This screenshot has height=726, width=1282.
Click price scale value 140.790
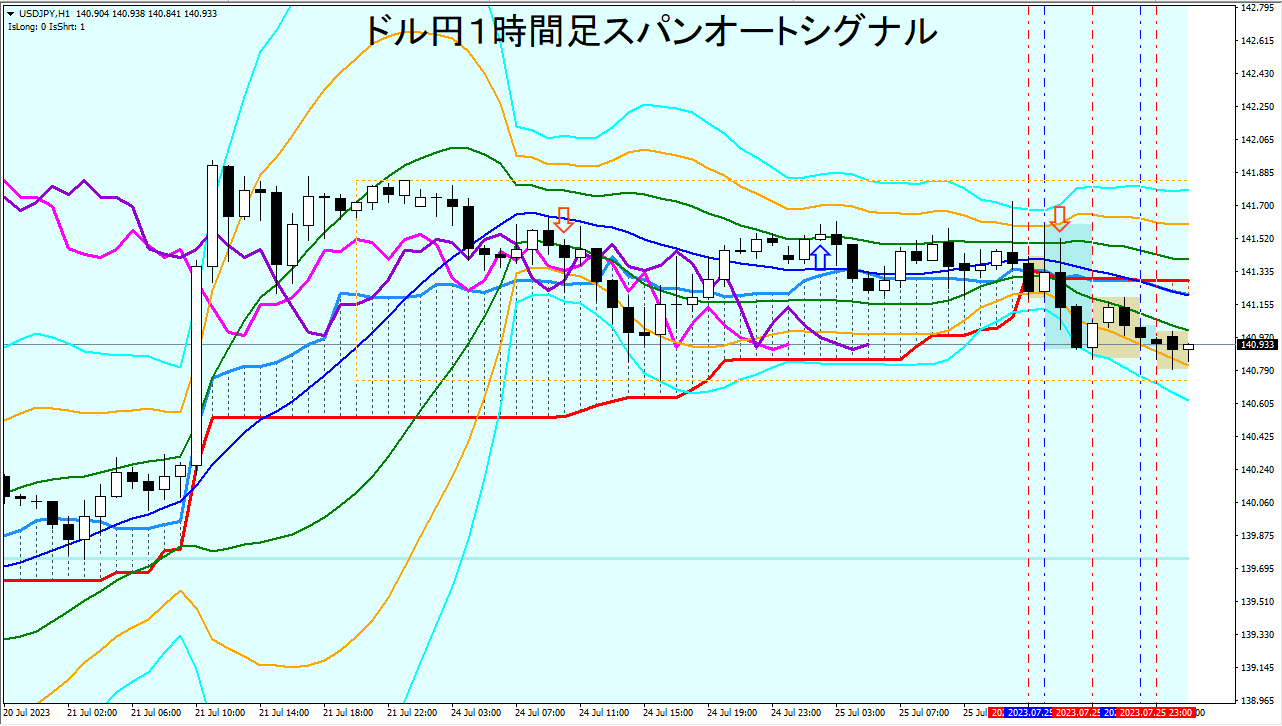(x=1257, y=371)
